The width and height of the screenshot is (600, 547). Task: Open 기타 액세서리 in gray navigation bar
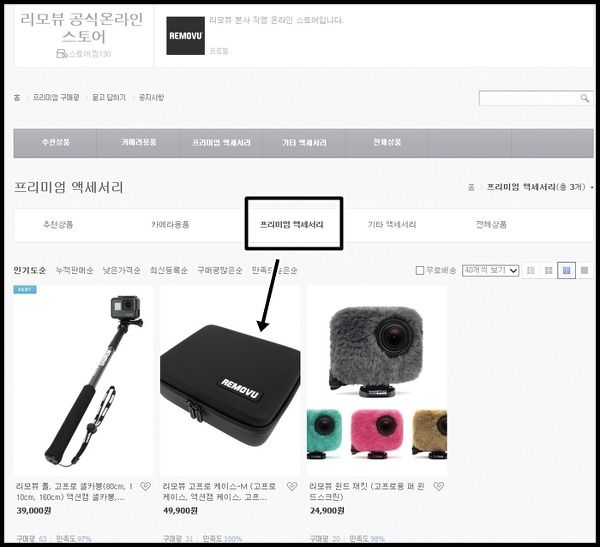304,143
